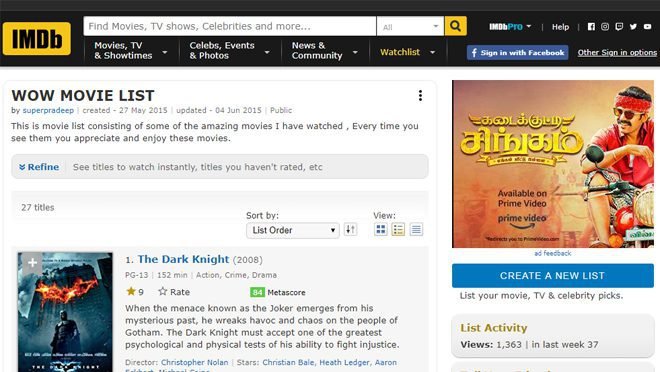Expand Movies, TV & Showtimes menu
This screenshot has height=372, width=660.
131,50
